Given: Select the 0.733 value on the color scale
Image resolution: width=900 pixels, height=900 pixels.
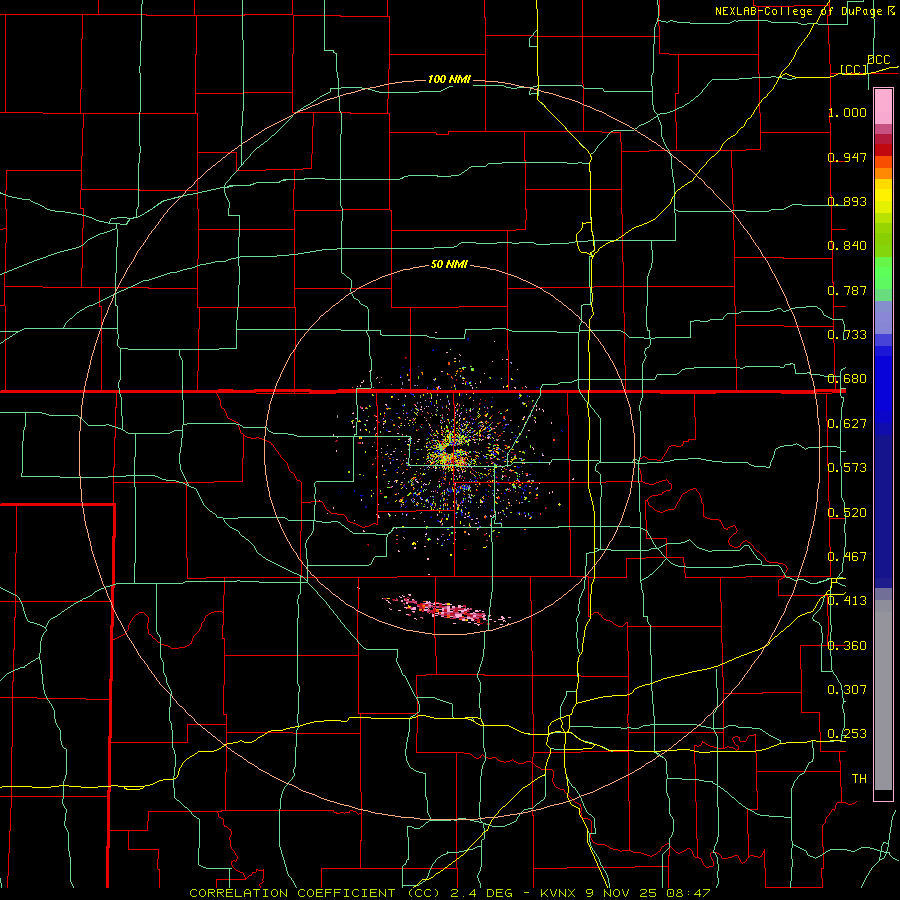Looking at the screenshot, I should tap(847, 335).
